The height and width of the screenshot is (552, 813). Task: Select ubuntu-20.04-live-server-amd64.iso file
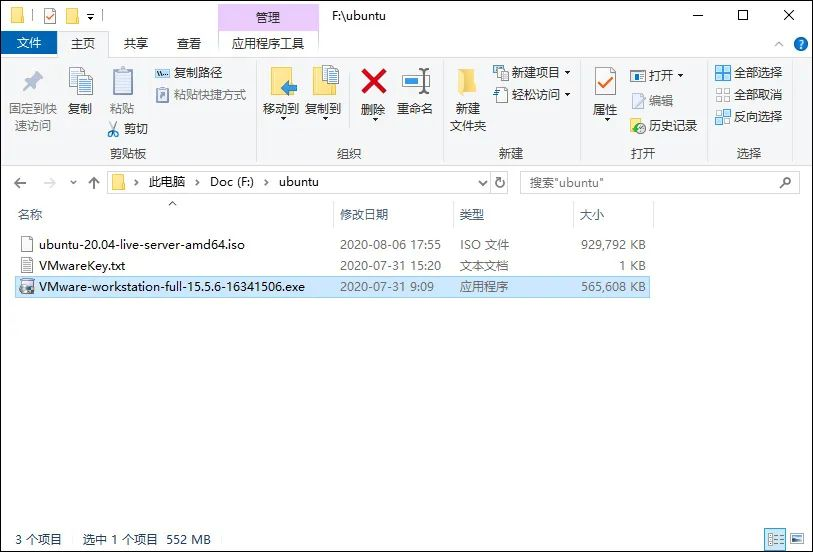pos(142,245)
